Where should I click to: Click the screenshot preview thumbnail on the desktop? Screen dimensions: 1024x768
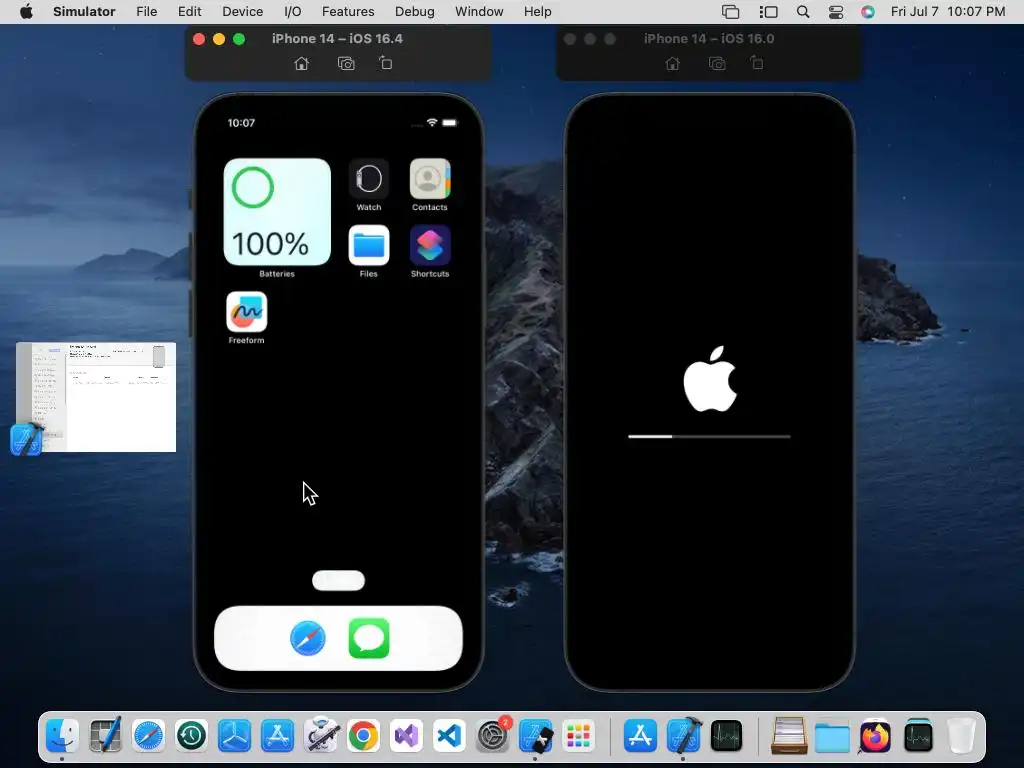click(96, 397)
